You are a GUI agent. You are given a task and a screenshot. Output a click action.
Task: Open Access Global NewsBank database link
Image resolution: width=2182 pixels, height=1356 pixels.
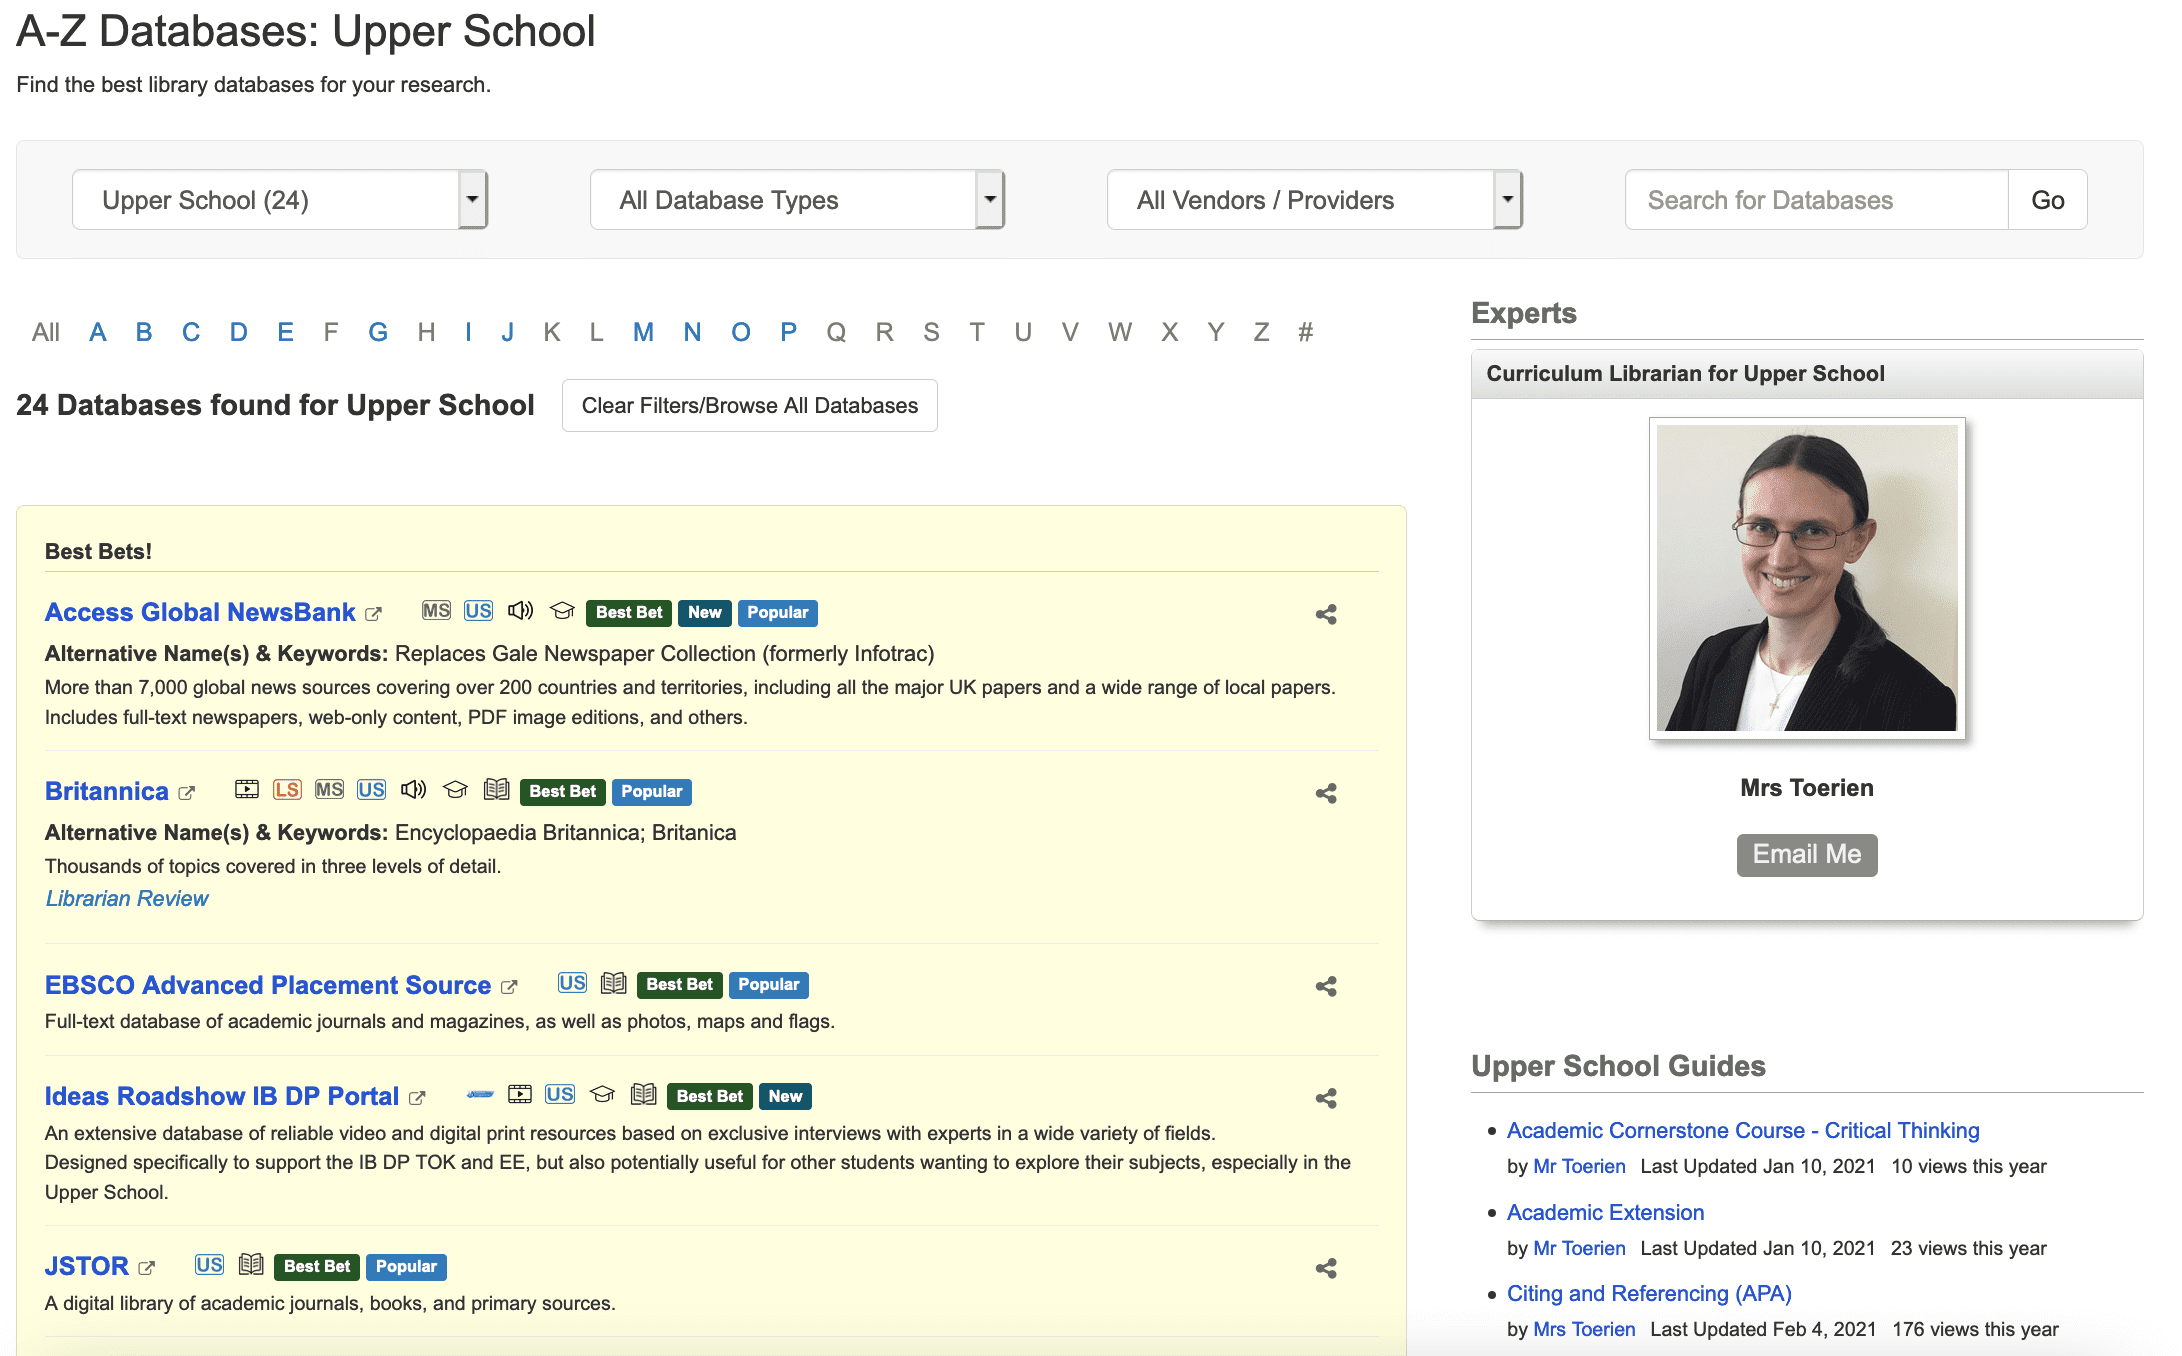[200, 612]
